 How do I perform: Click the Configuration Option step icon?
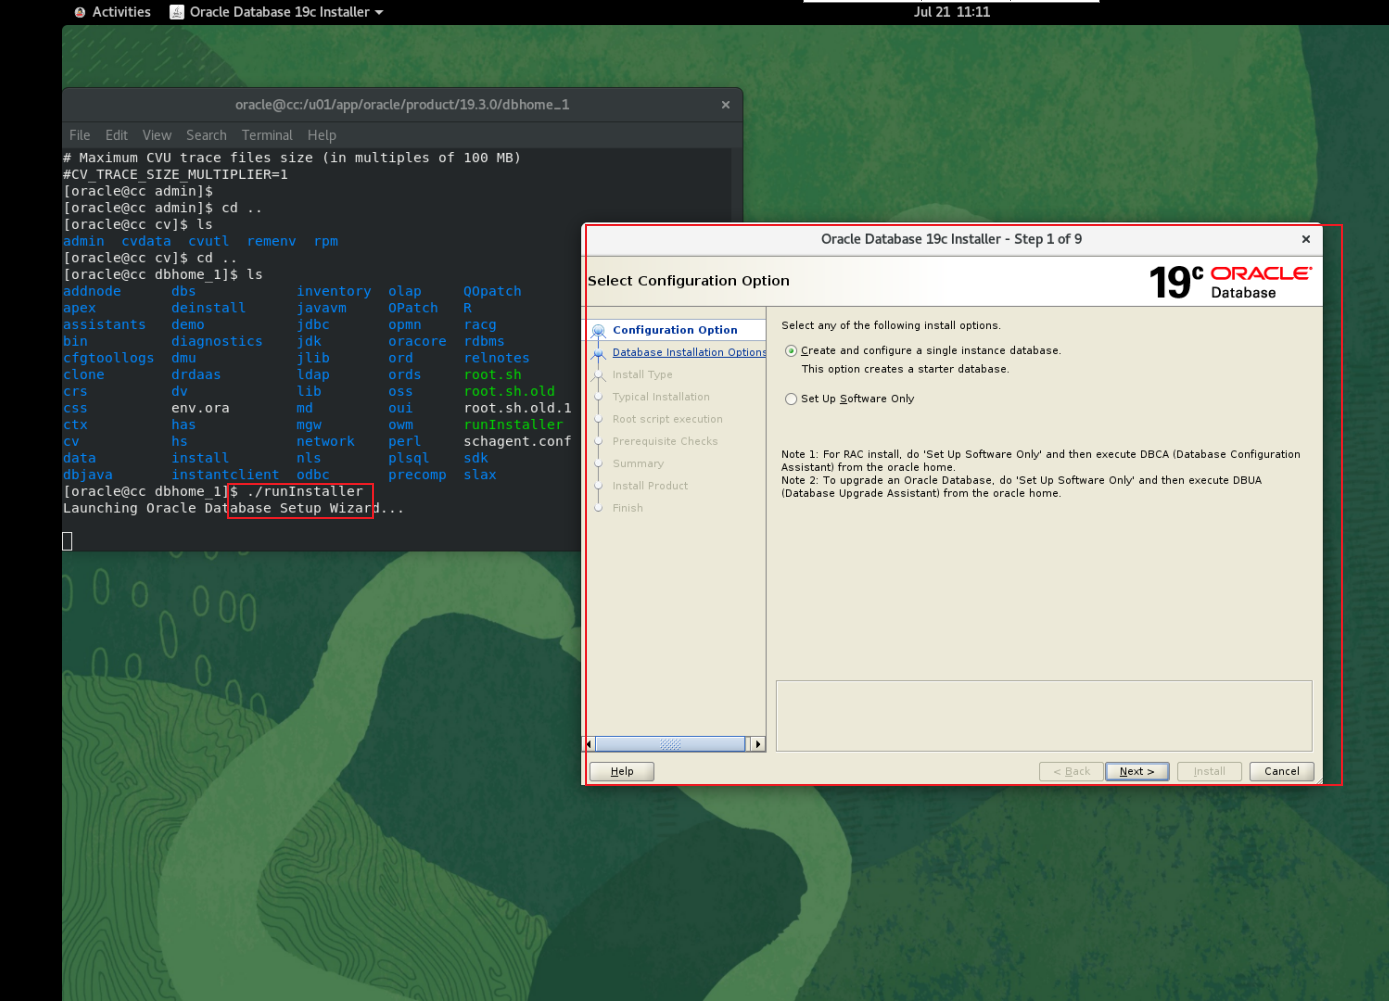click(598, 331)
